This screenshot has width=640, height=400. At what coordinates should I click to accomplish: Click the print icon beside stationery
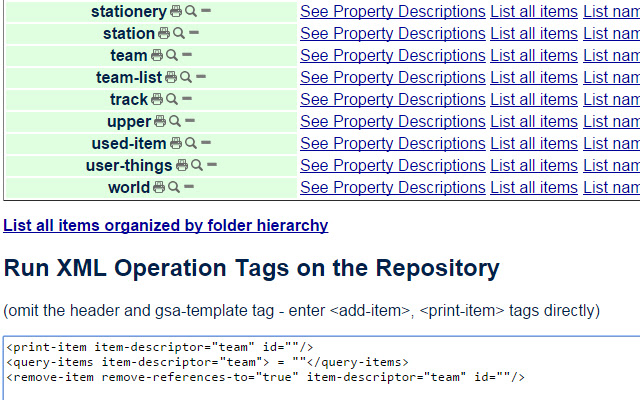pyautogui.click(x=176, y=11)
